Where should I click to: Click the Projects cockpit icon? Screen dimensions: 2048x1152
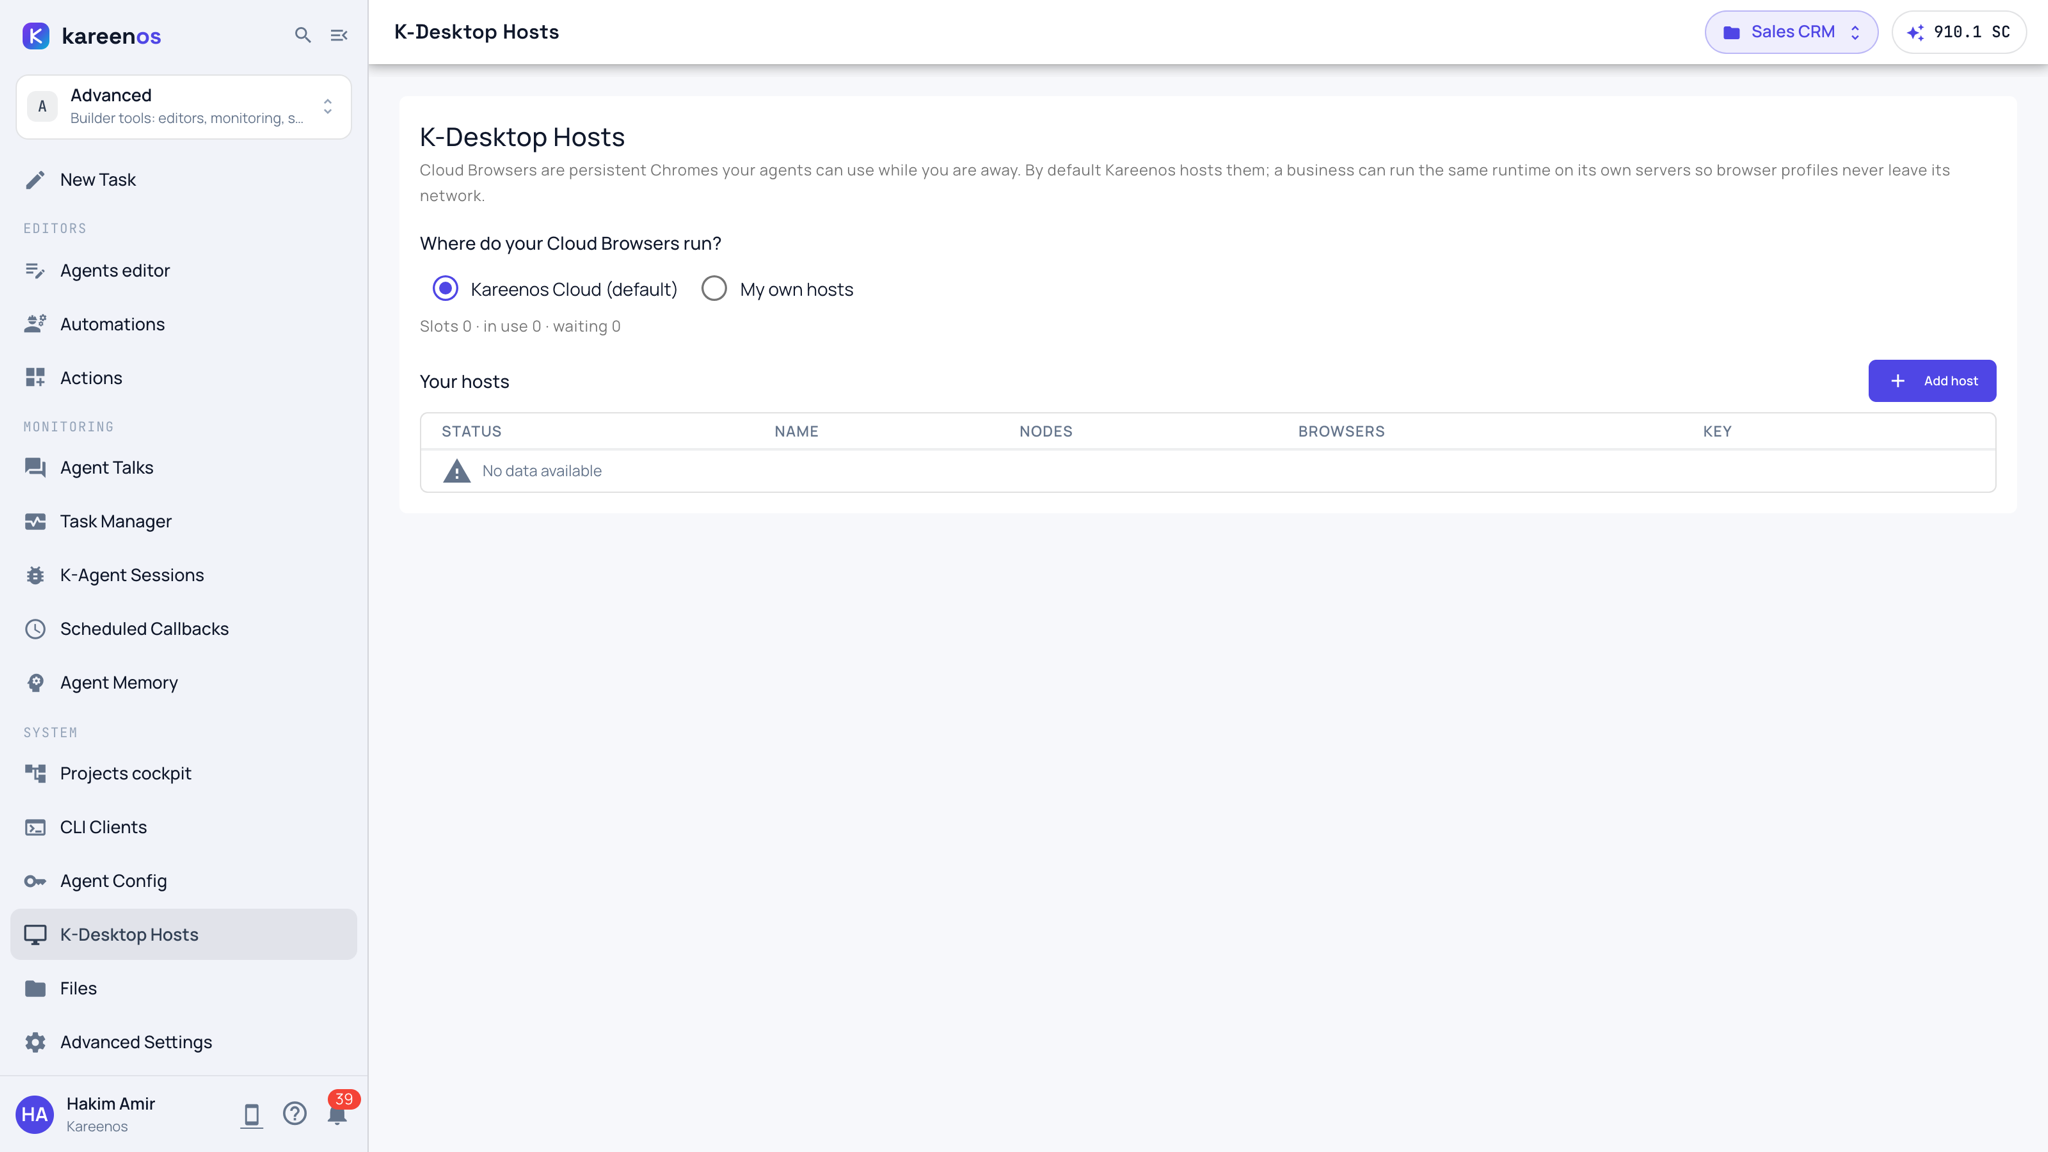tap(35, 773)
